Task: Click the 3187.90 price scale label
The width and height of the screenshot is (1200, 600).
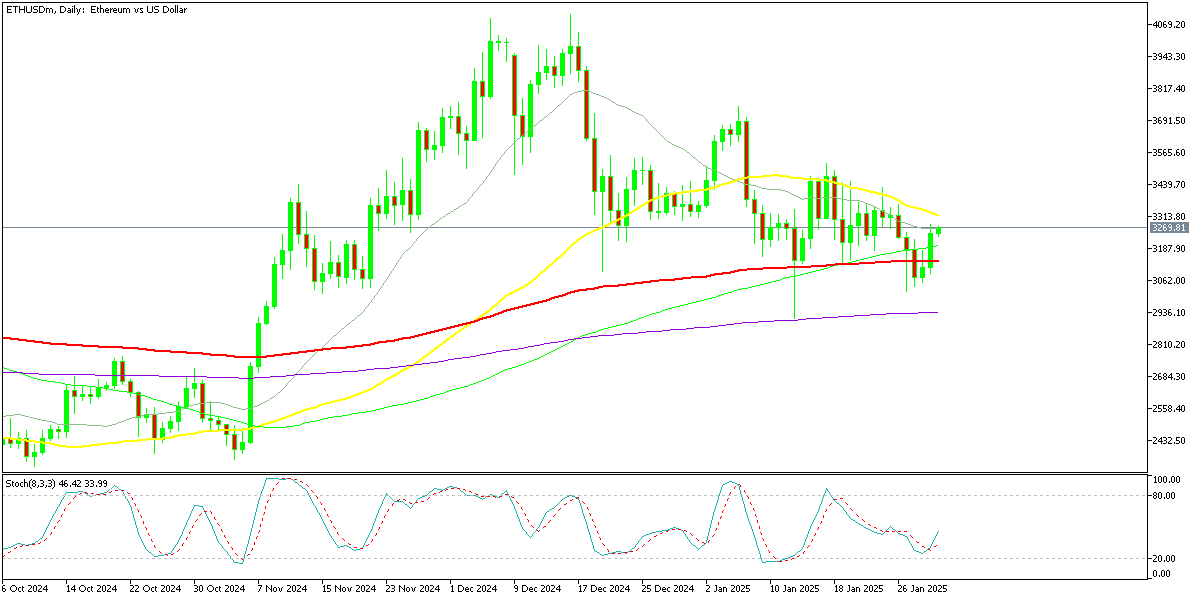Action: [1168, 248]
